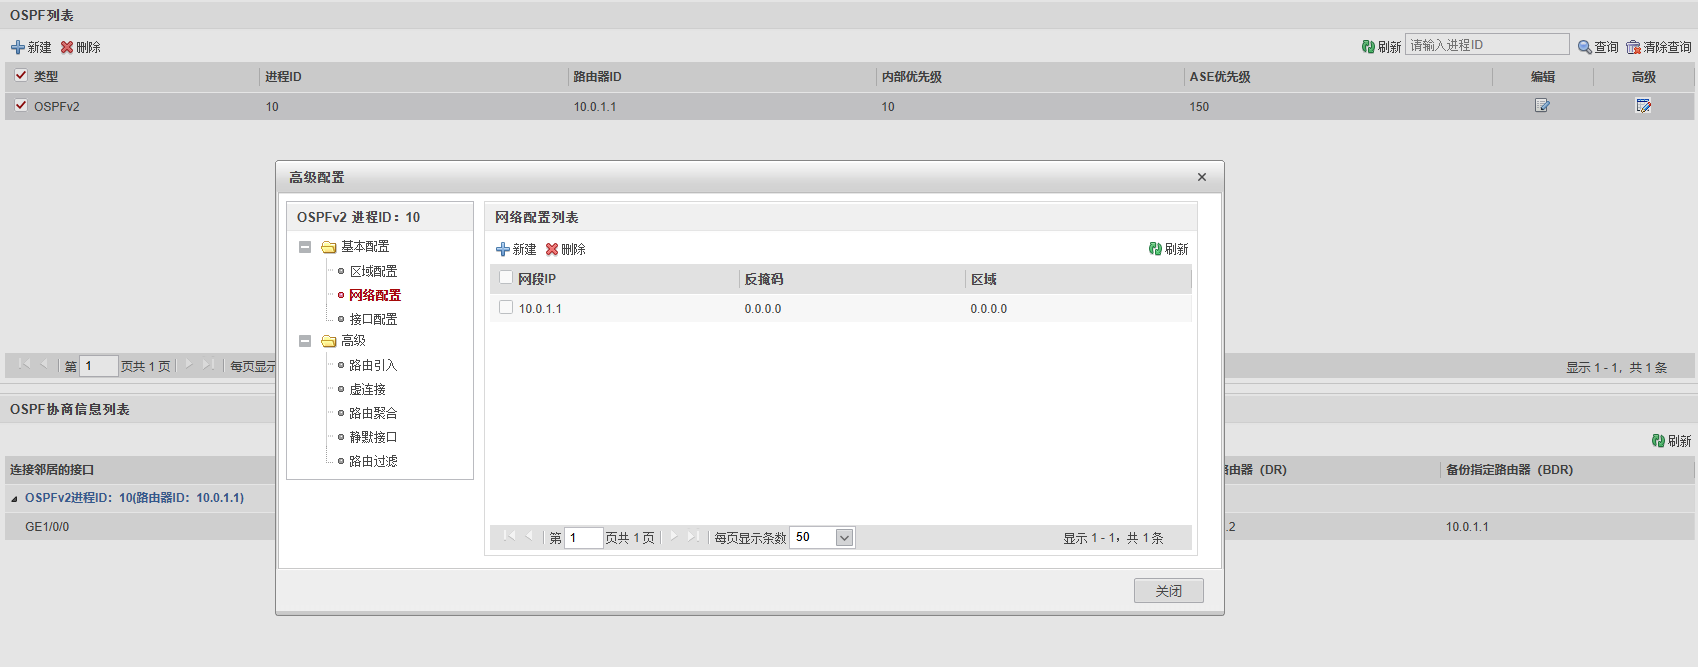Click the 新建 plus icon in OSPF列表 toolbar
1698x667 pixels.
click(18, 47)
